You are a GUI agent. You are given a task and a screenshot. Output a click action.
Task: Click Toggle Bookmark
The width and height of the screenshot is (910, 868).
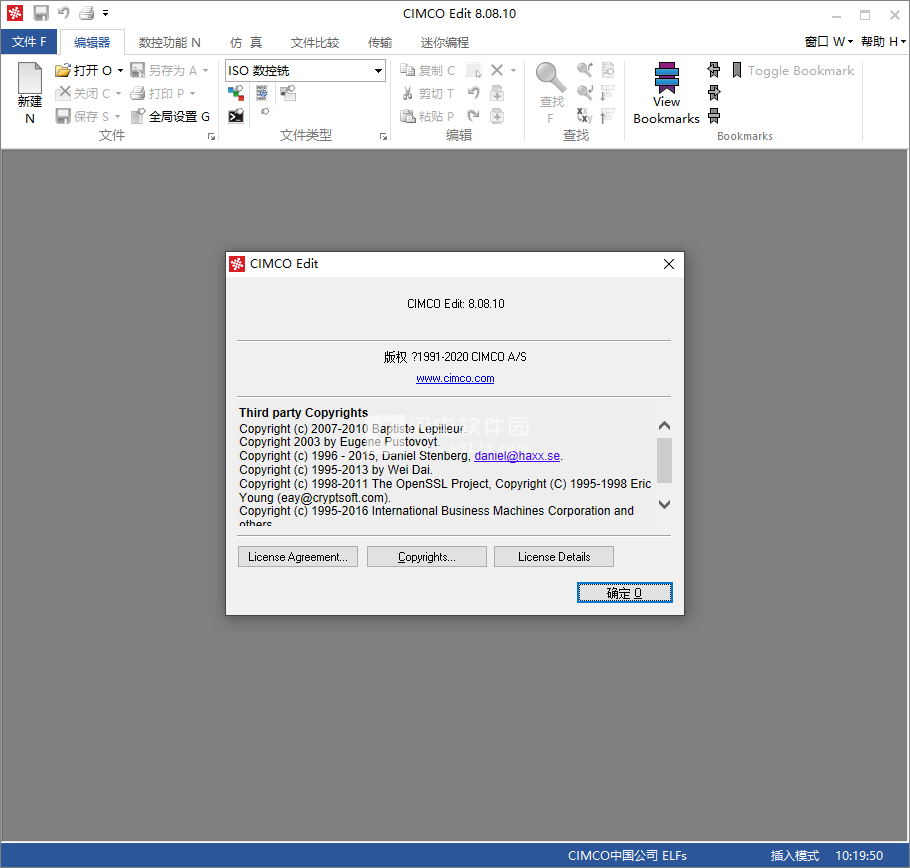tap(793, 70)
